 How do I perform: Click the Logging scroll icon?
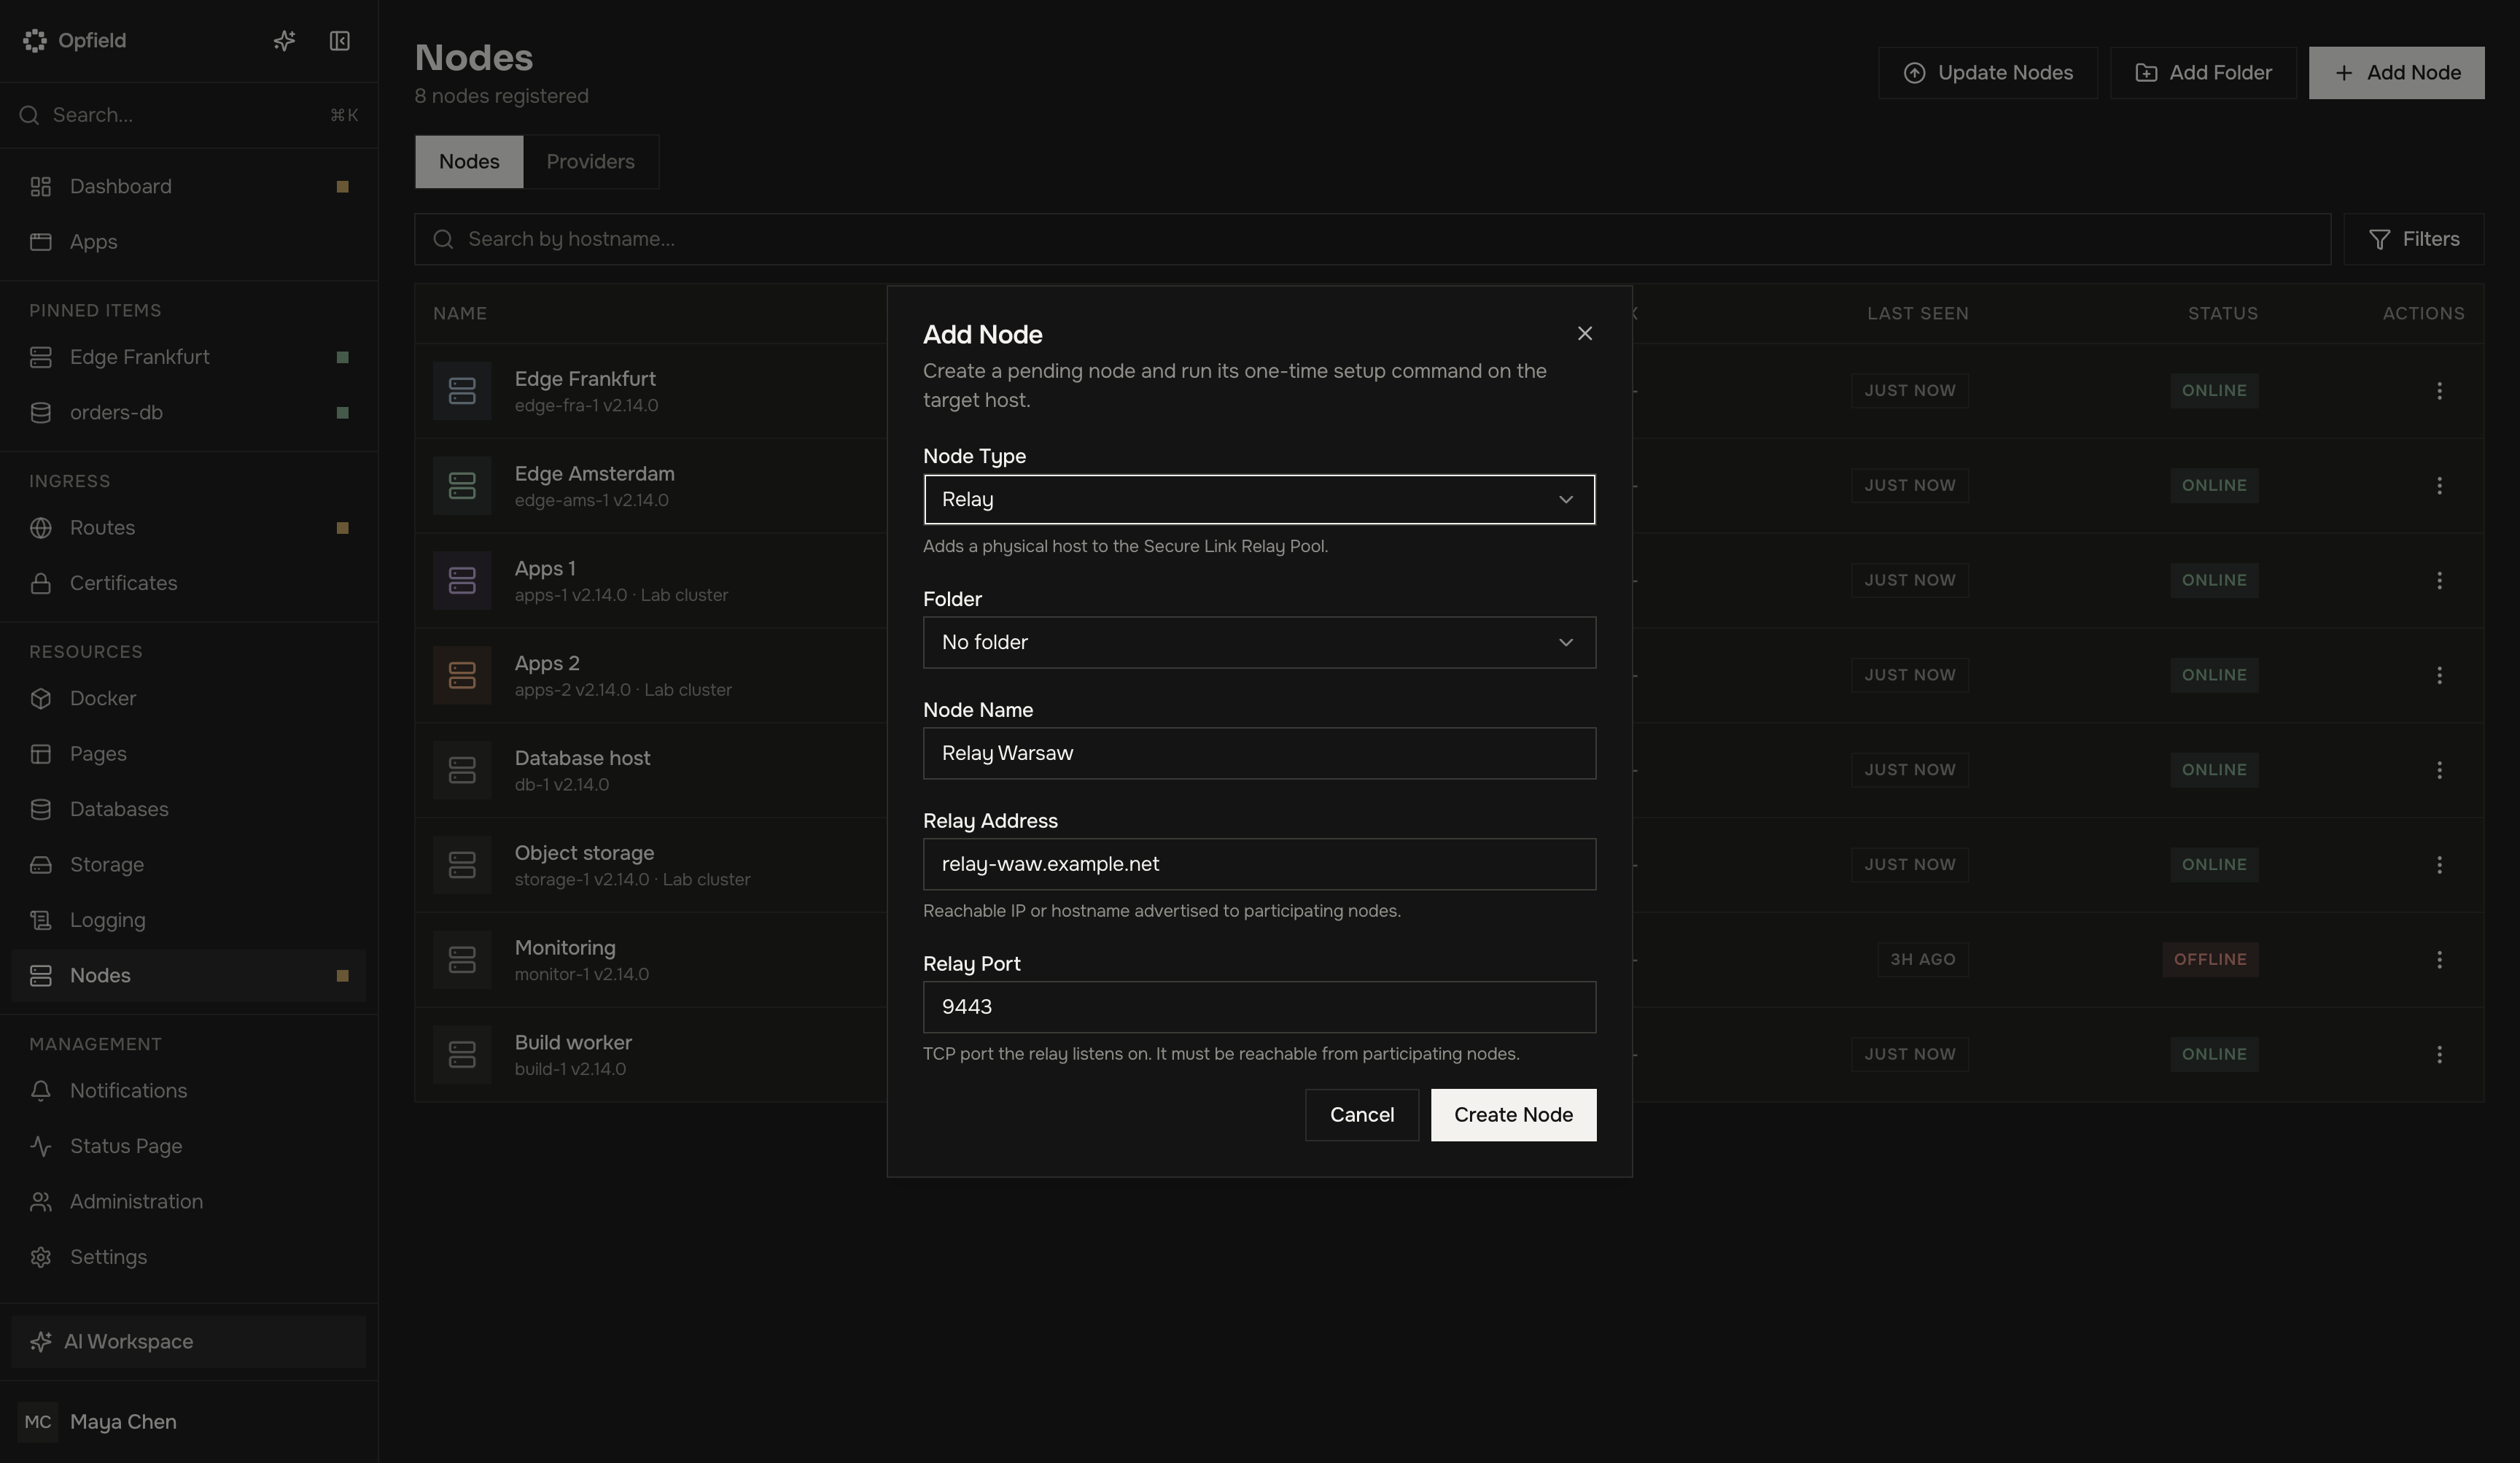click(41, 920)
